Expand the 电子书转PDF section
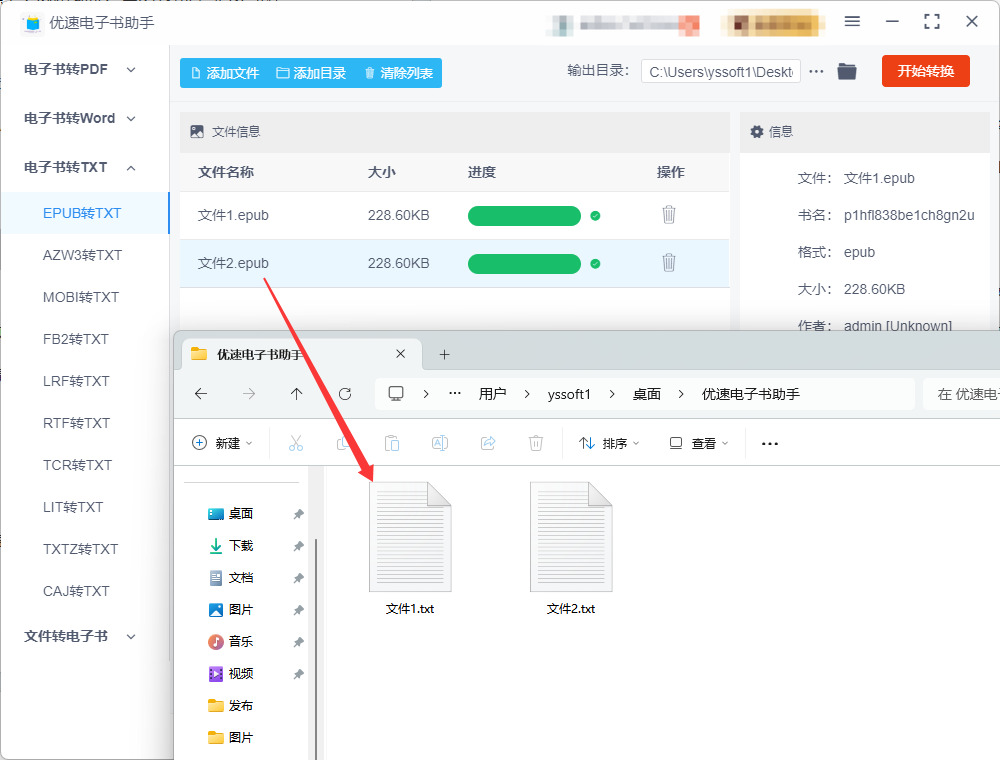 pyautogui.click(x=80, y=69)
